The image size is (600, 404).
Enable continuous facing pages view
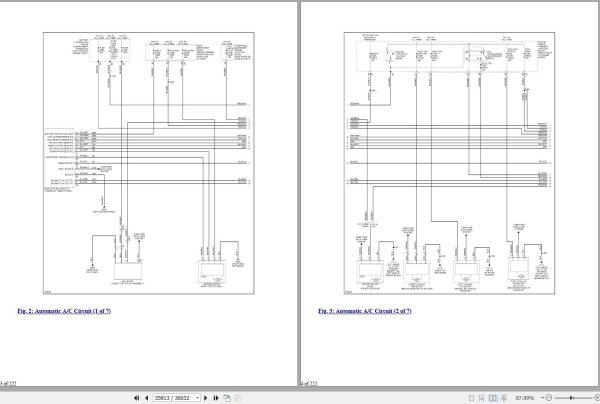(x=504, y=398)
